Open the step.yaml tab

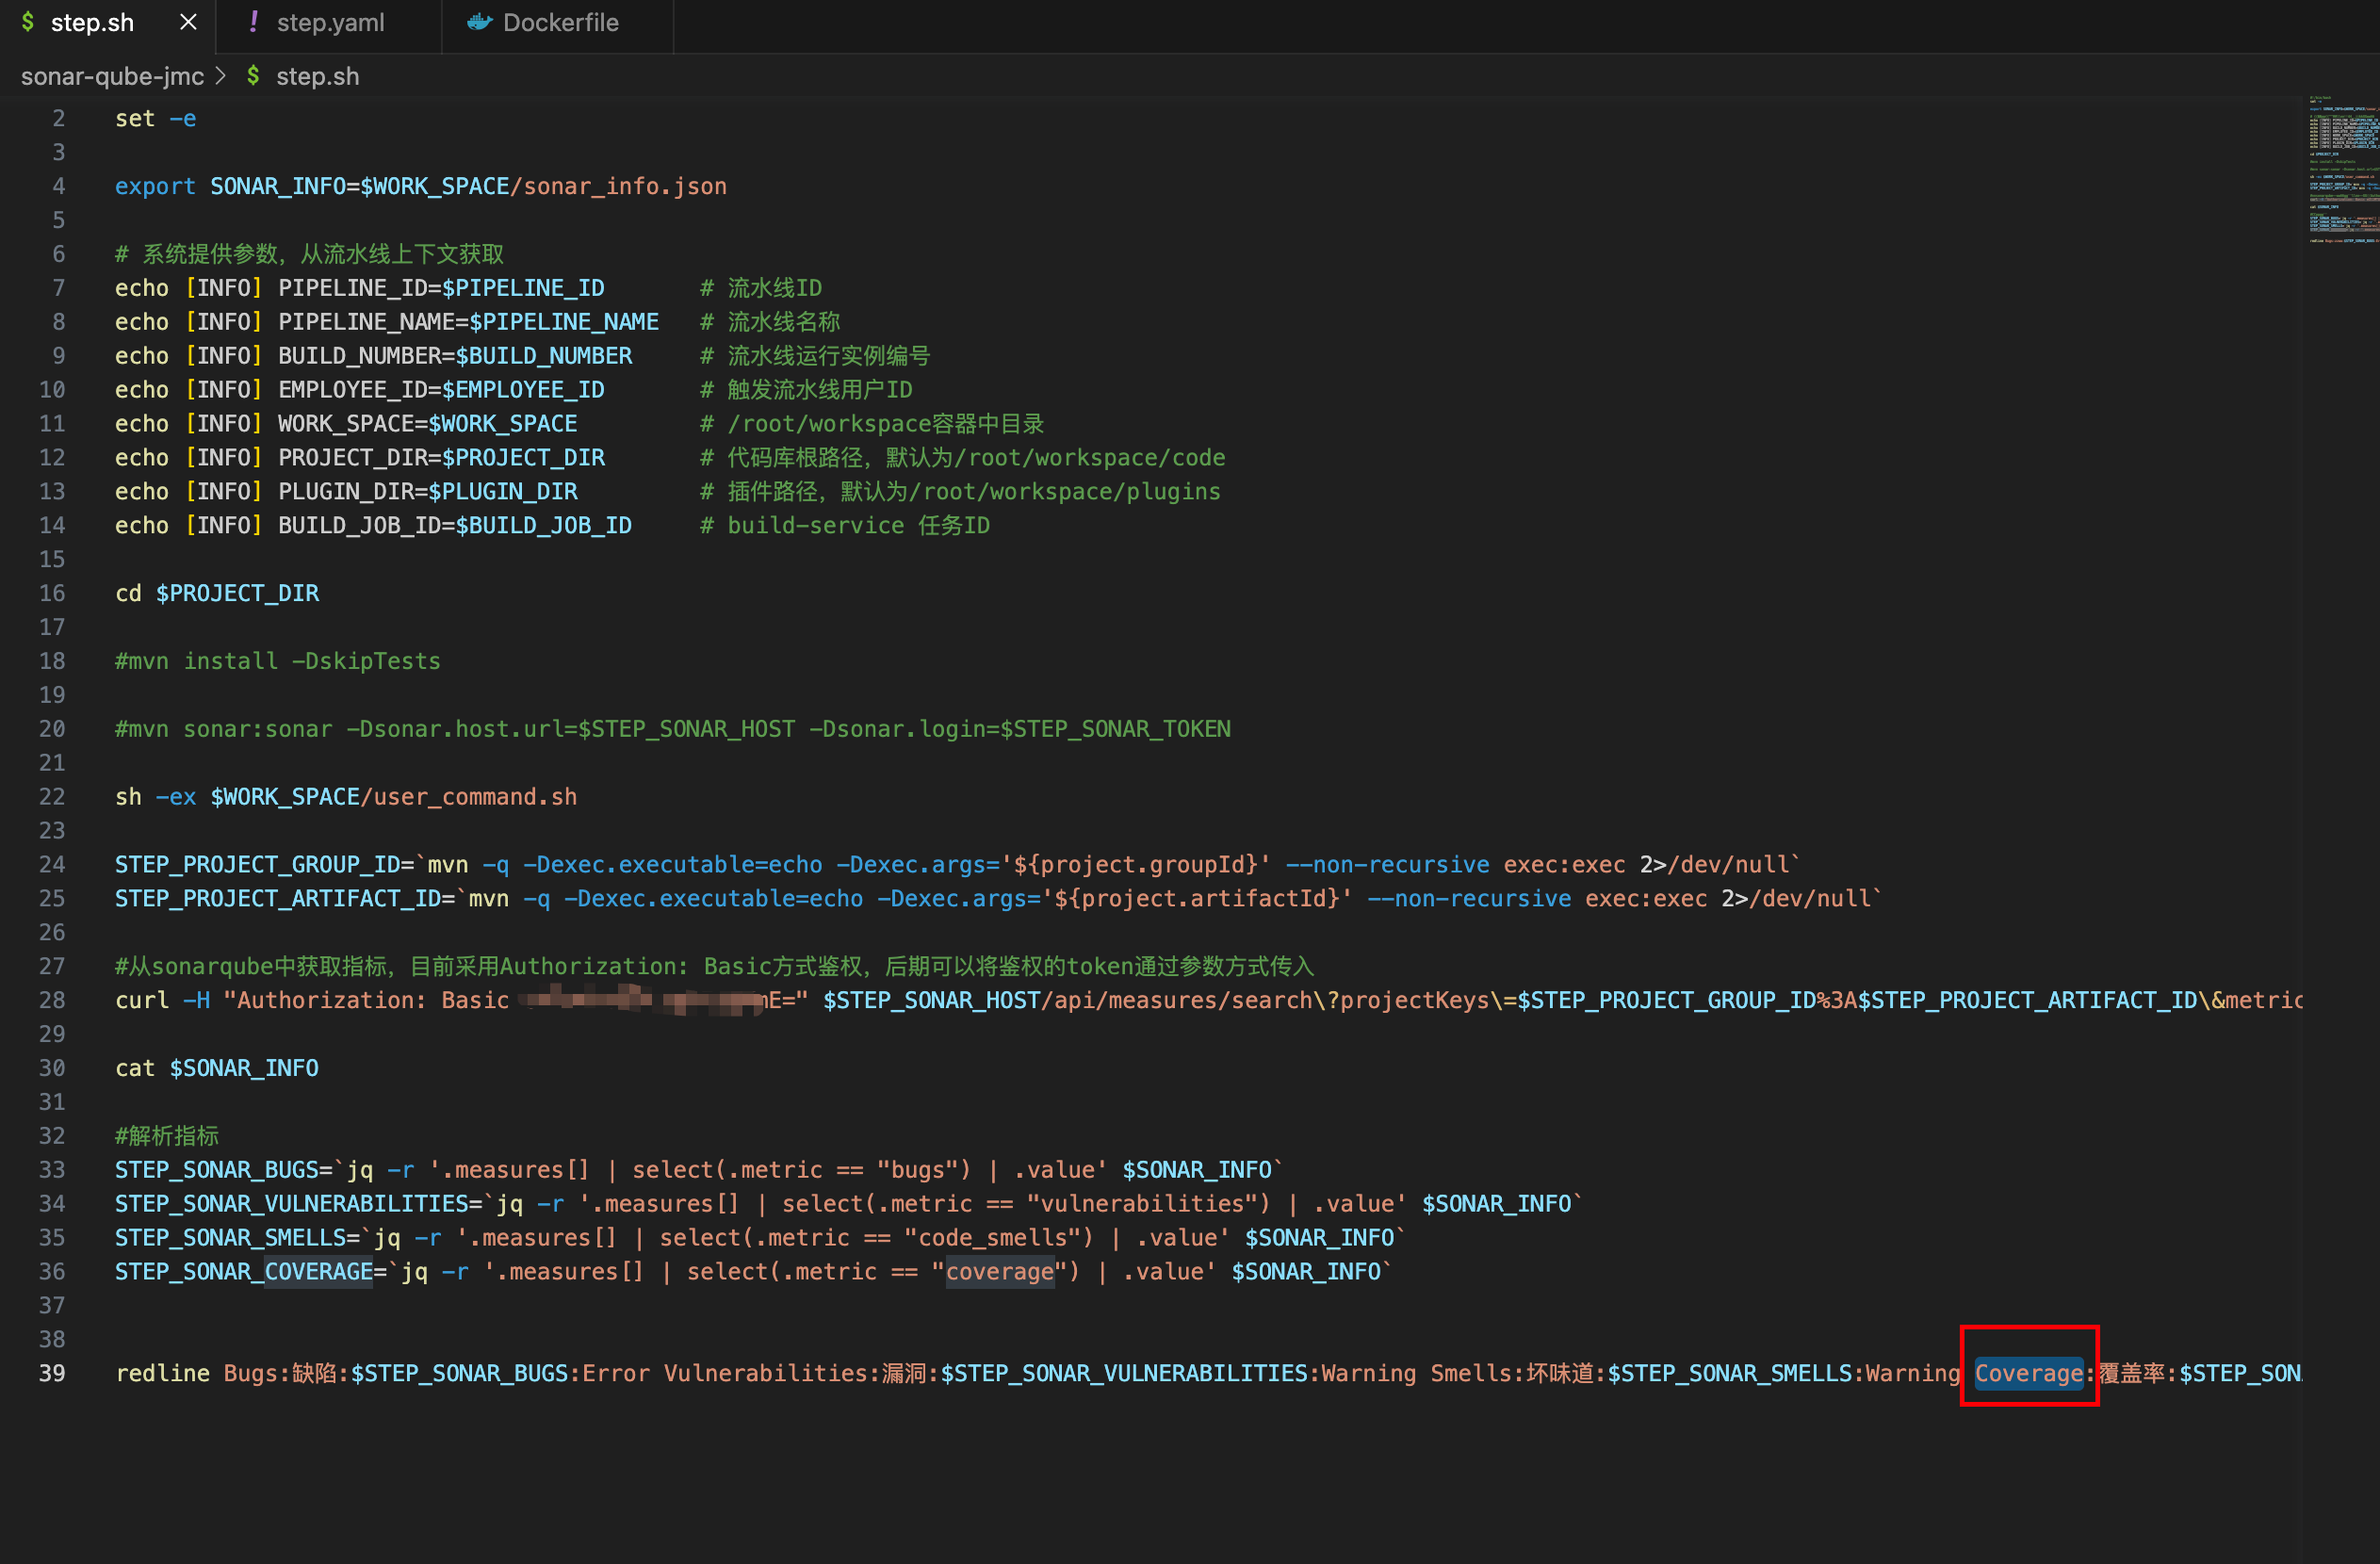pyautogui.click(x=330, y=23)
